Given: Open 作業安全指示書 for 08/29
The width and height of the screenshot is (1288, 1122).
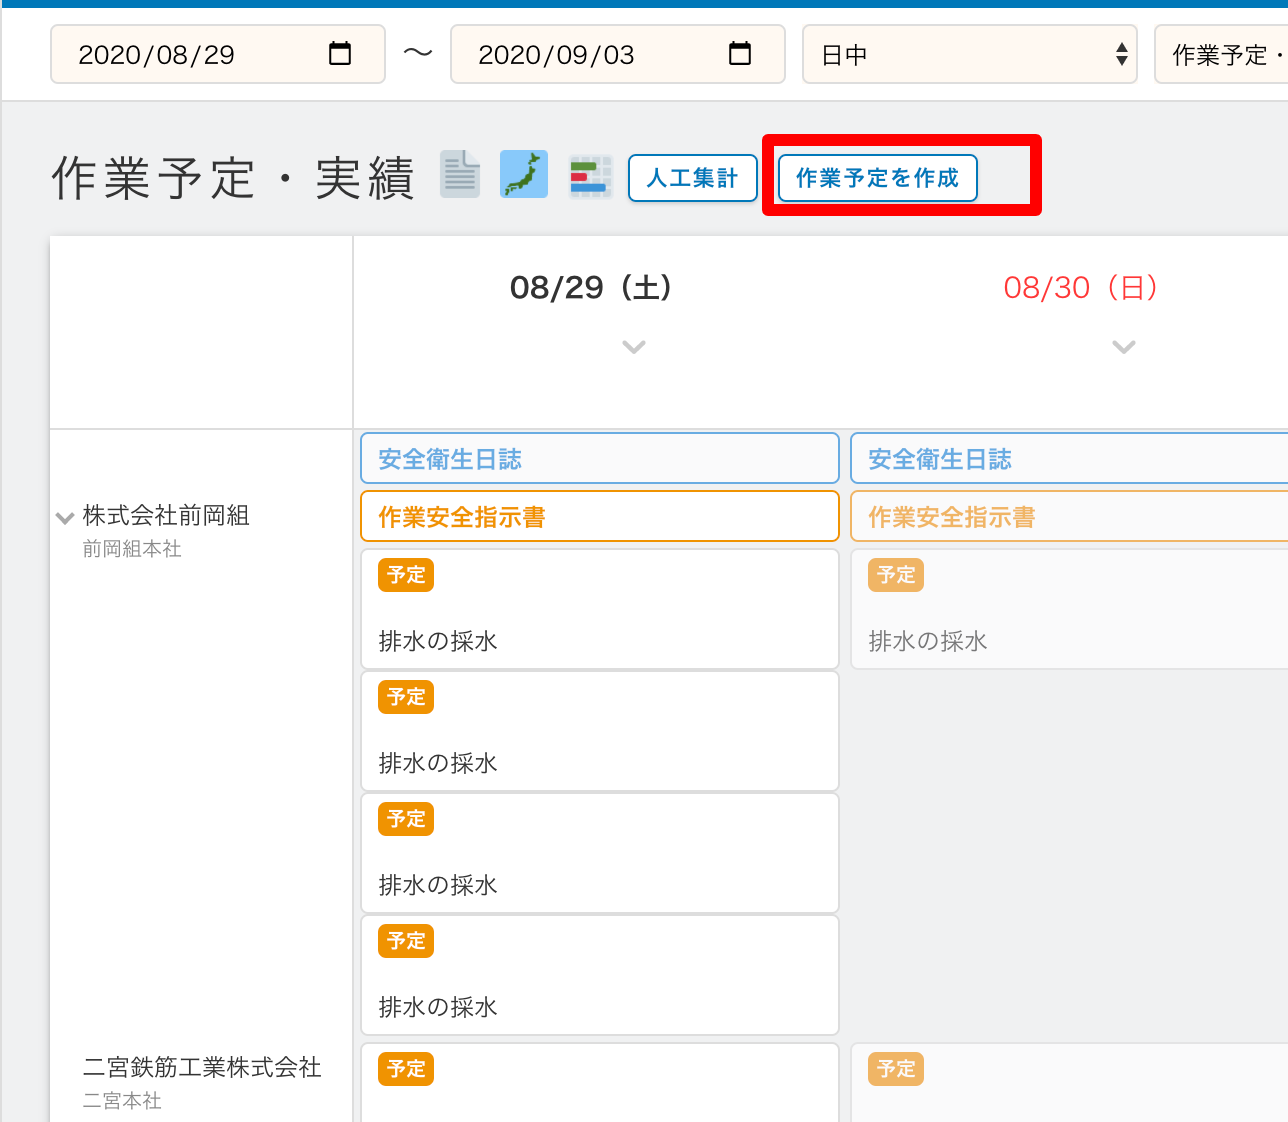Looking at the screenshot, I should pyautogui.click(x=599, y=517).
